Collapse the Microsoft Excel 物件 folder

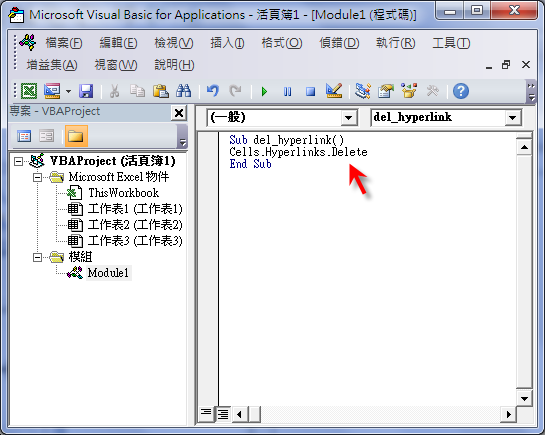pos(37,178)
